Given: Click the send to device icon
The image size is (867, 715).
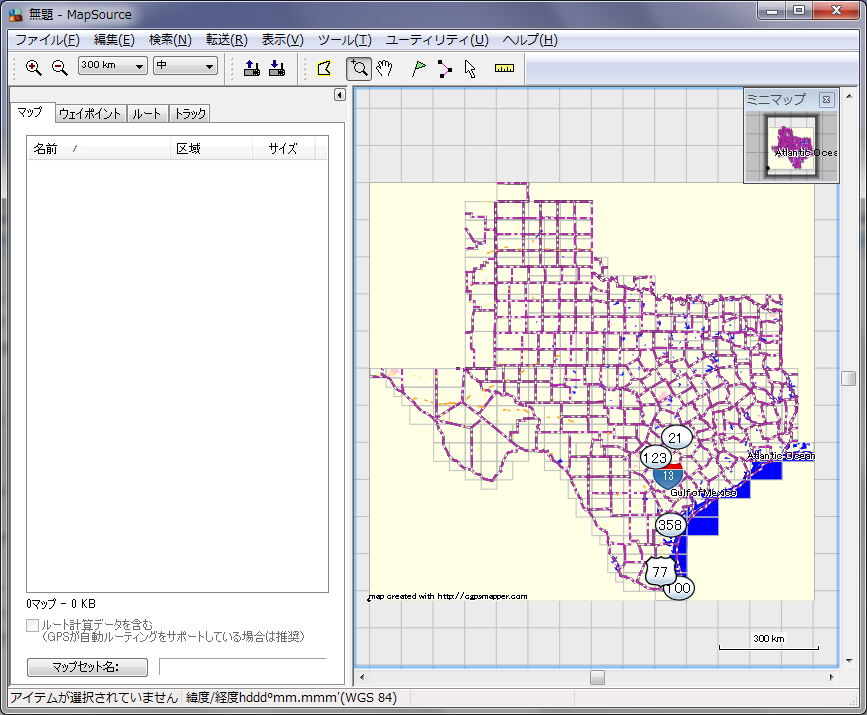Looking at the screenshot, I should 252,68.
